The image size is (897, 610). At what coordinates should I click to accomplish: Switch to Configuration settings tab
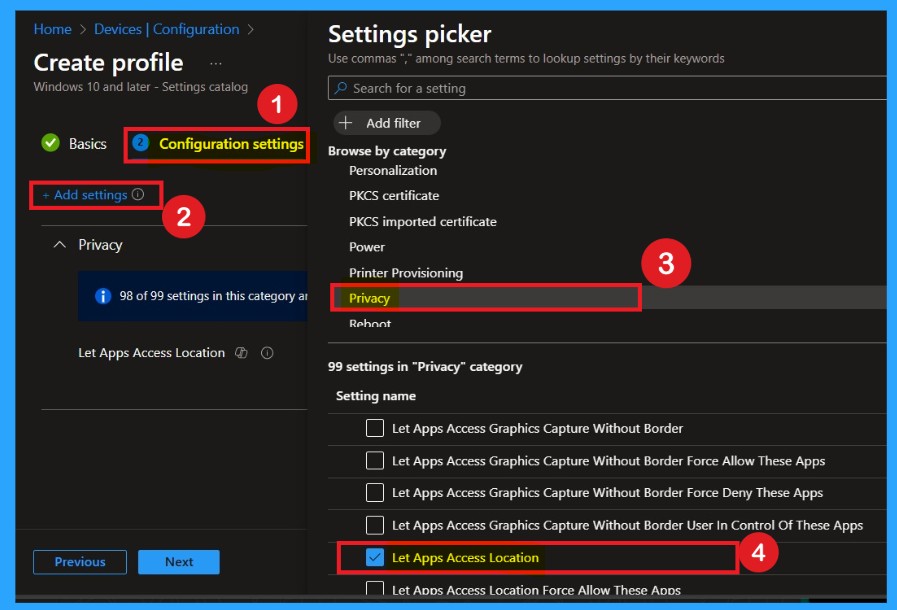[230, 144]
